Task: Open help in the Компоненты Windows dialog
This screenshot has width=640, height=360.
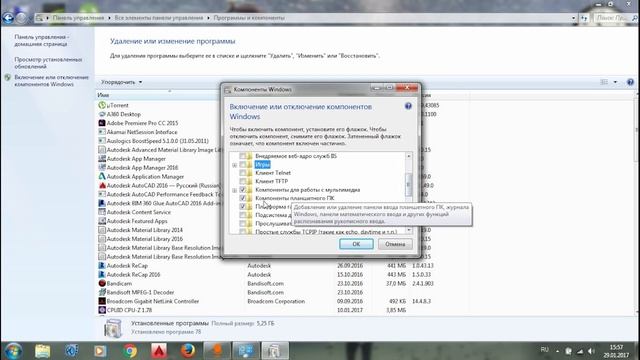Action: [408, 106]
